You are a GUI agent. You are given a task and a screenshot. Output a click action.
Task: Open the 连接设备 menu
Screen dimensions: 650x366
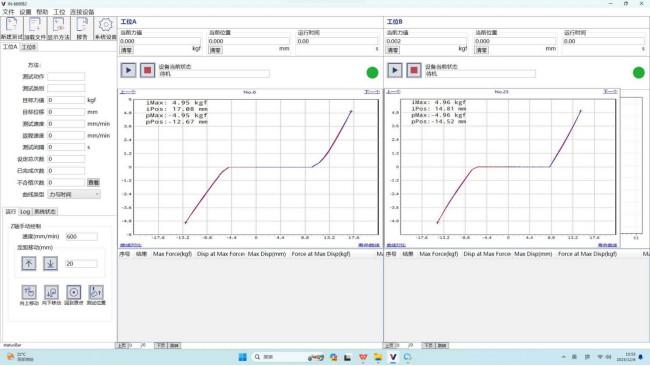pos(82,12)
